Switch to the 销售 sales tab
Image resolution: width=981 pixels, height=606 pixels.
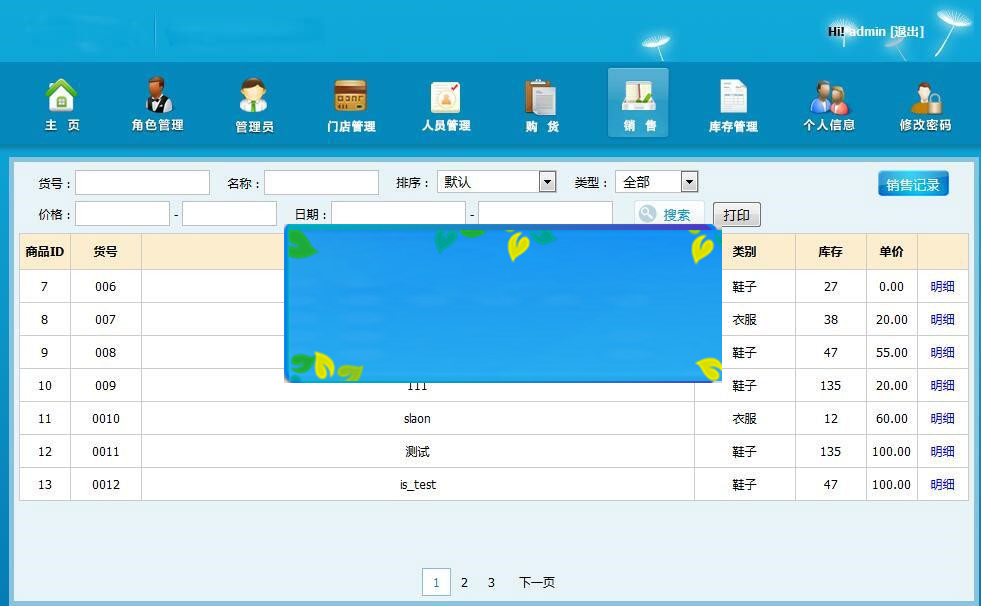[x=637, y=103]
